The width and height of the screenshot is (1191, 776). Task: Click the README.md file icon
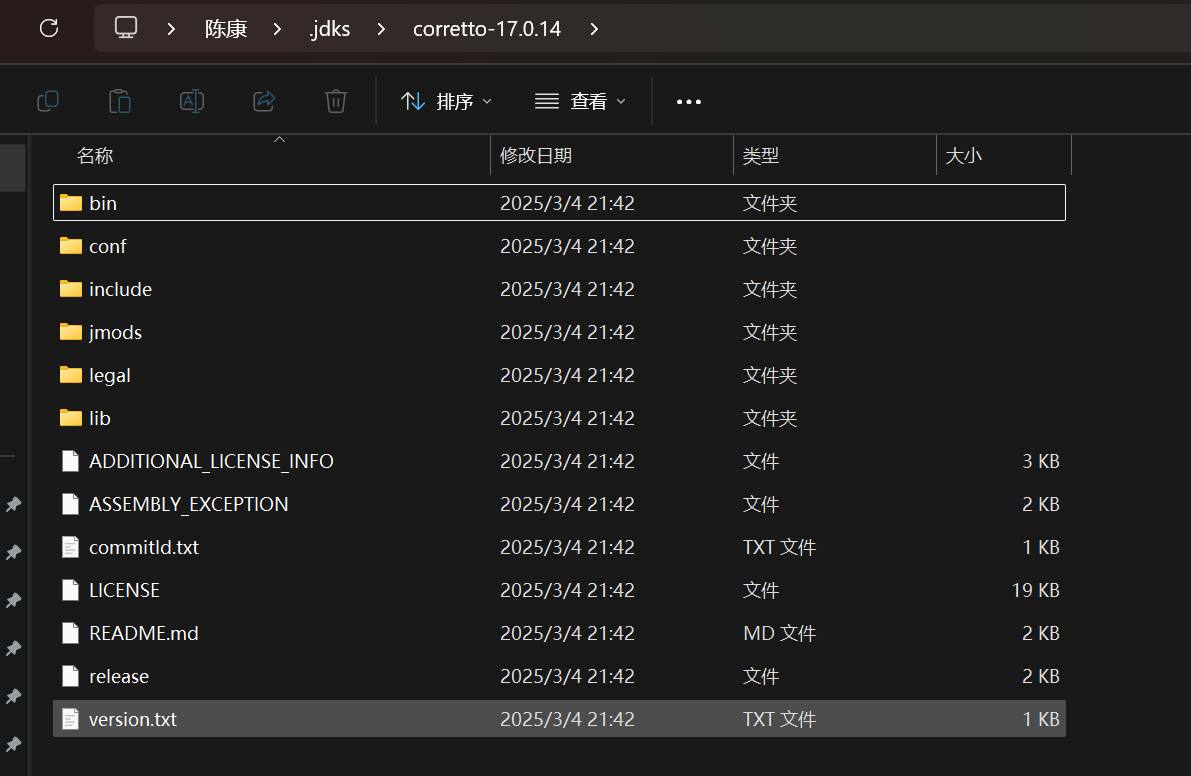coord(71,633)
